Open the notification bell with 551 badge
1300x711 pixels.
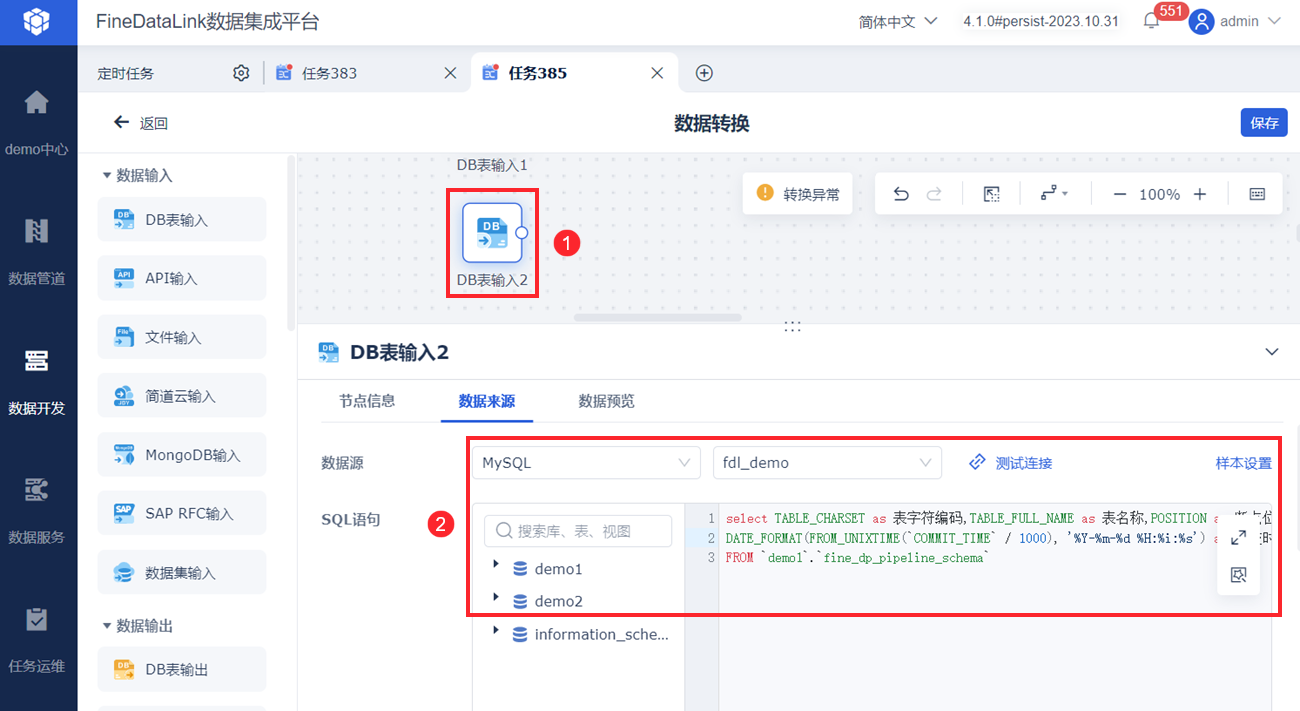coord(1151,21)
